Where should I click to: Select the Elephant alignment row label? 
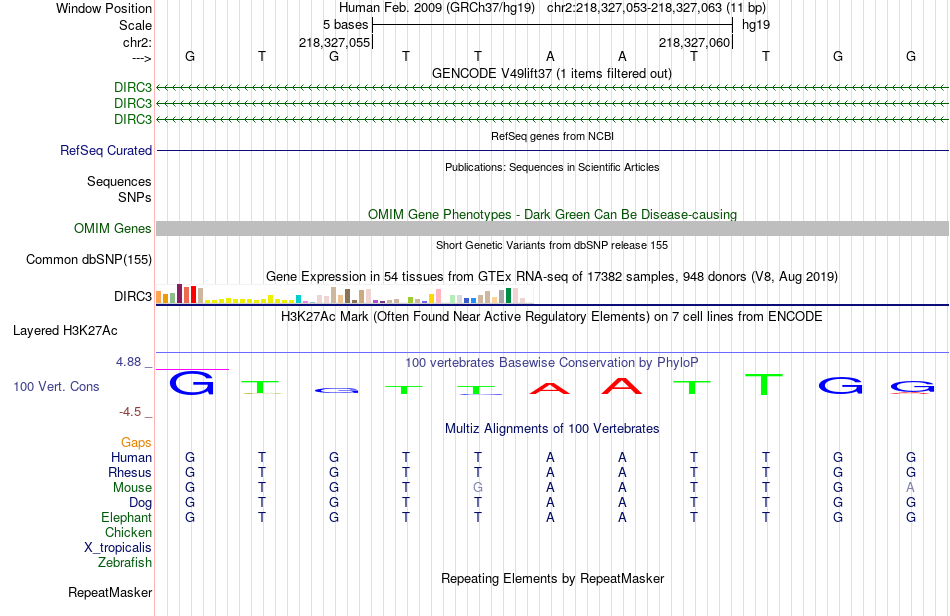click(127, 517)
